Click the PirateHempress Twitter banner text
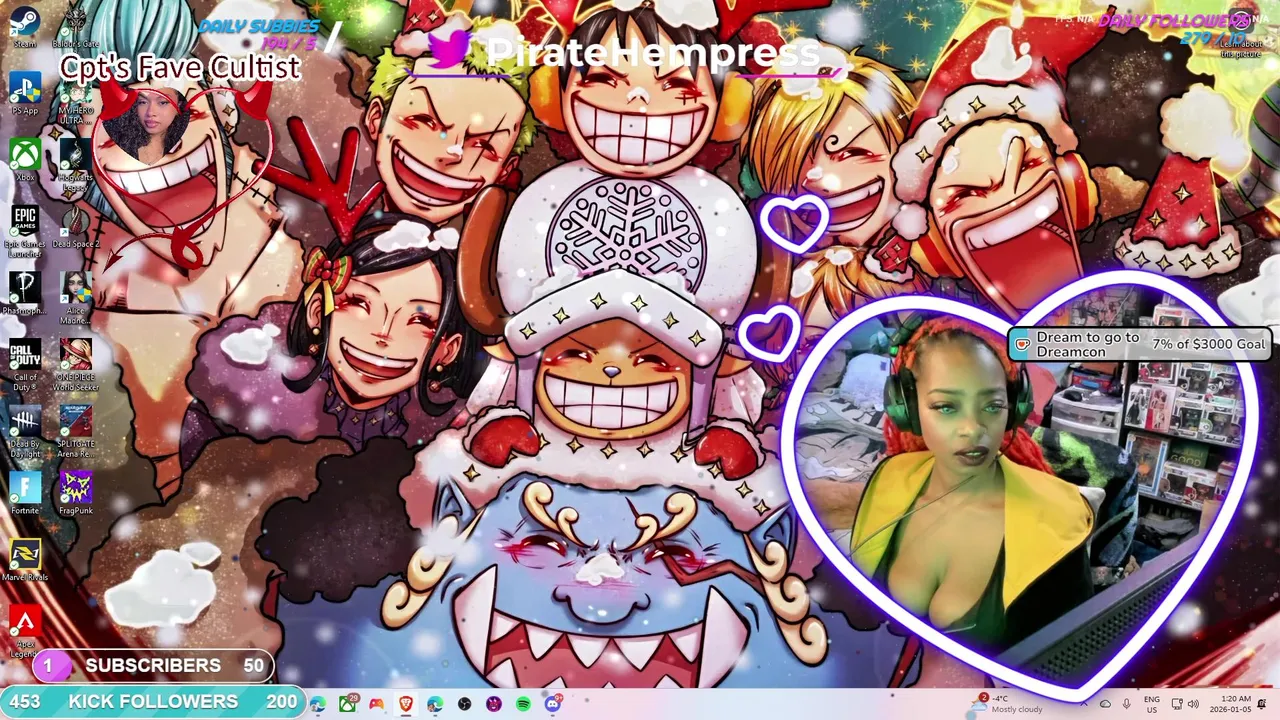Screen dimensions: 1280x720 click(x=652, y=52)
